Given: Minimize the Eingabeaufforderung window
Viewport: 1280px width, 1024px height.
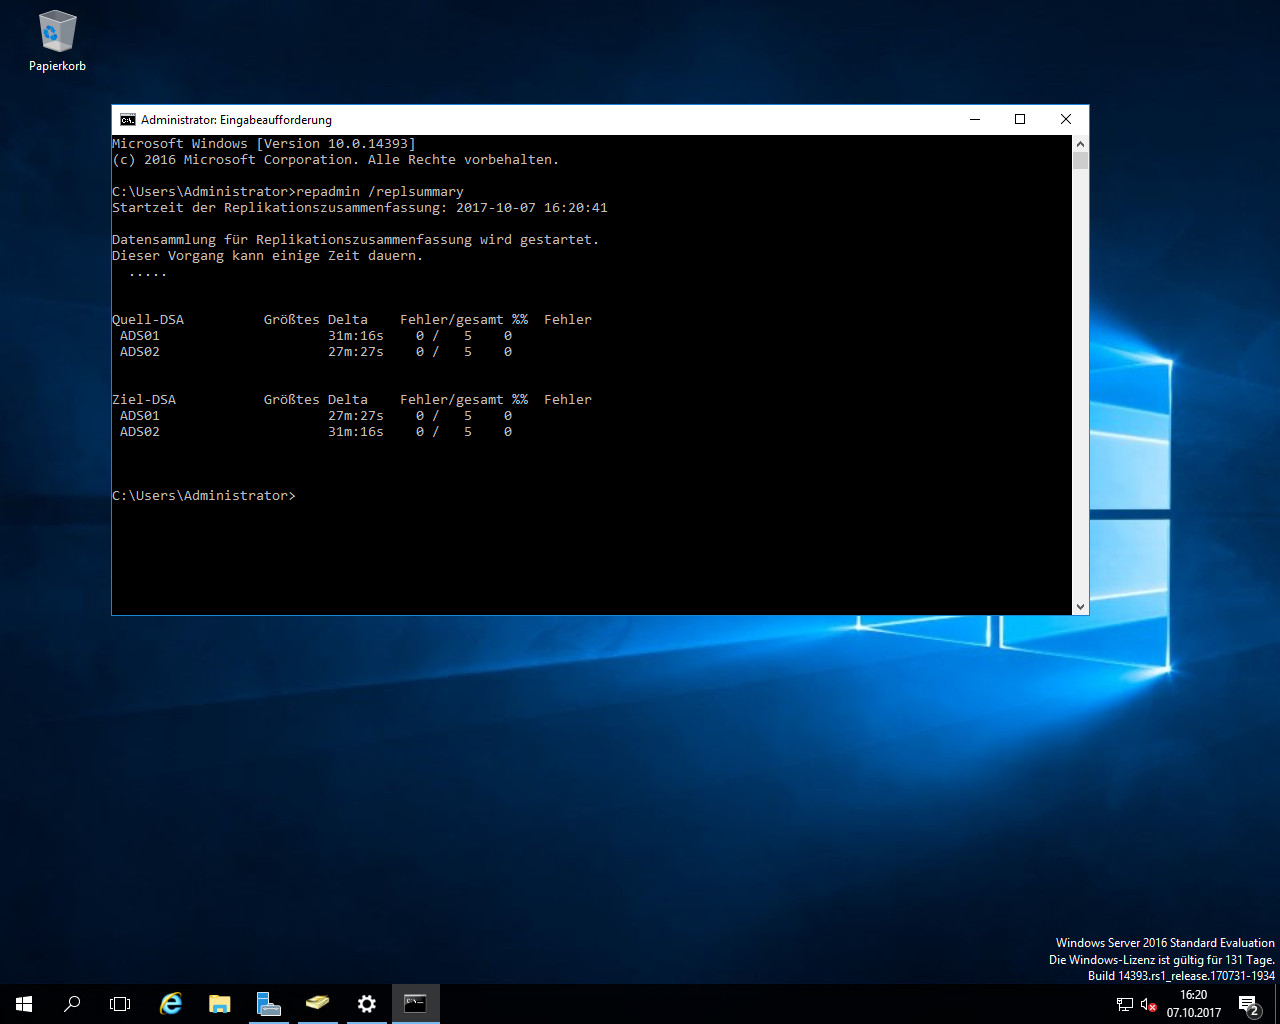Looking at the screenshot, I should tap(974, 120).
